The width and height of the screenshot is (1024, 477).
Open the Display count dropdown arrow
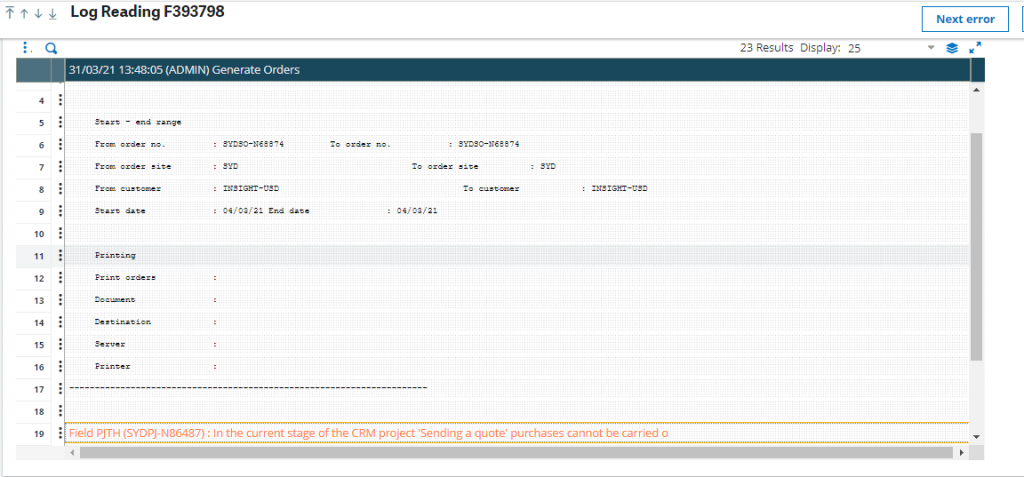click(x=931, y=48)
